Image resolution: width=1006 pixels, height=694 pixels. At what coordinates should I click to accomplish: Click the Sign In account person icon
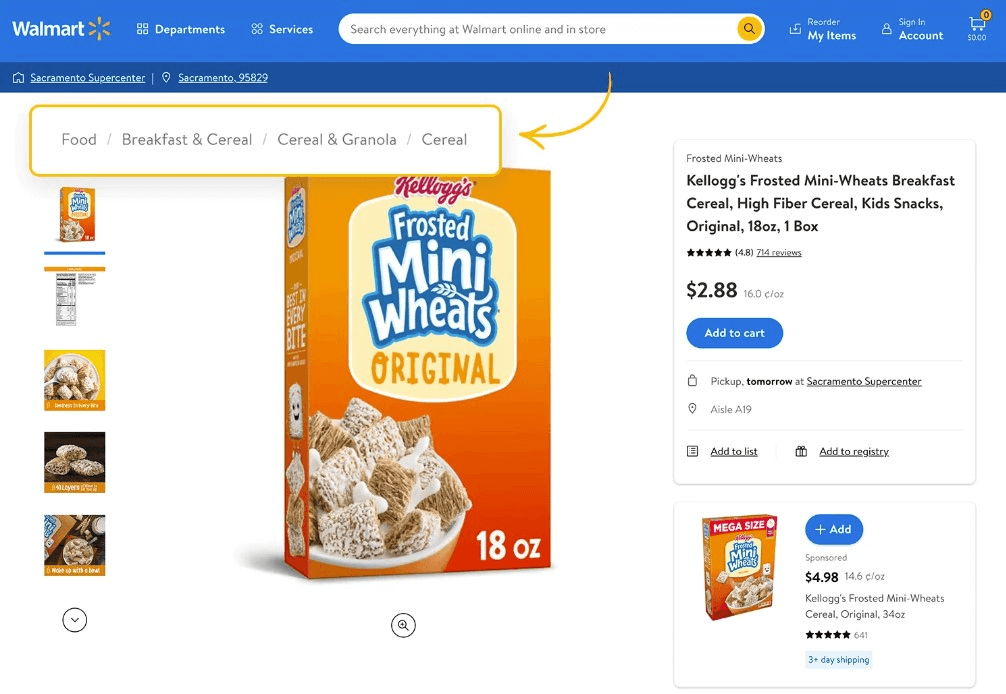click(887, 29)
